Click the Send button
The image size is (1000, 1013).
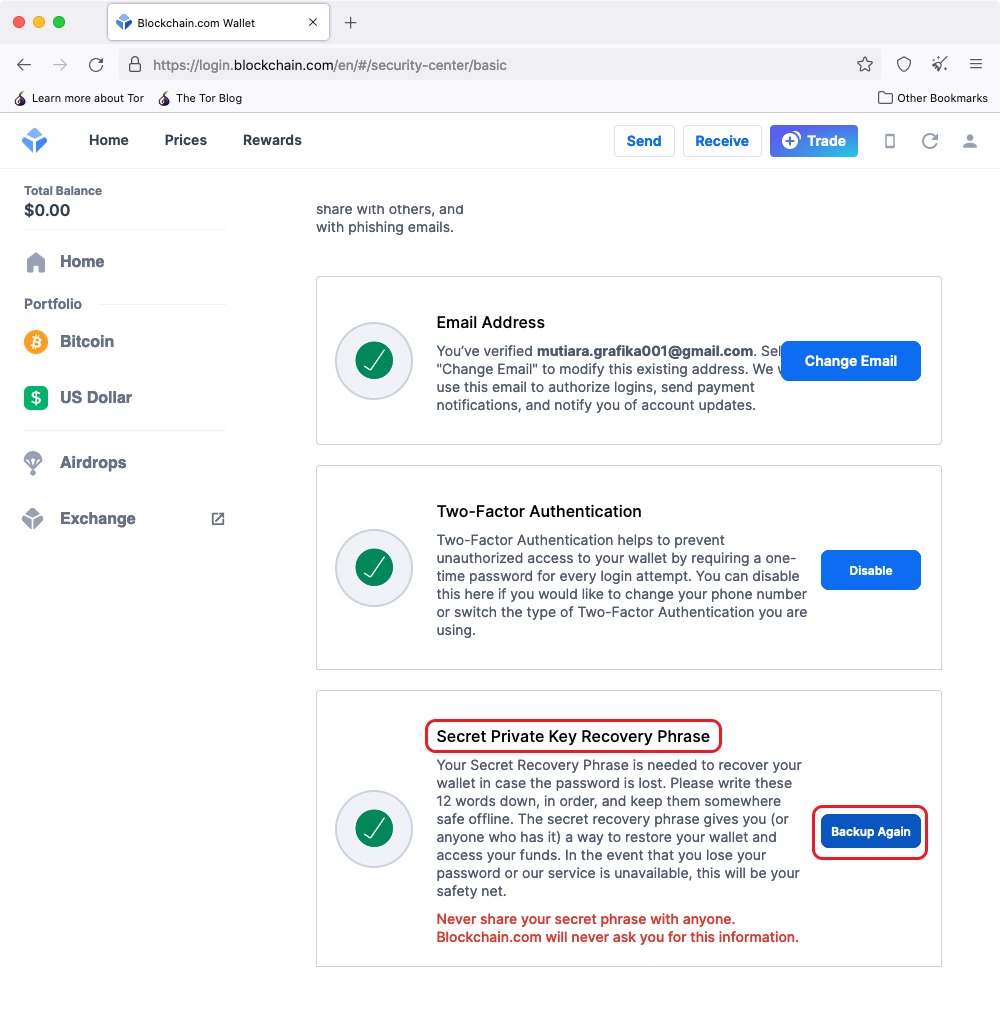[644, 141]
